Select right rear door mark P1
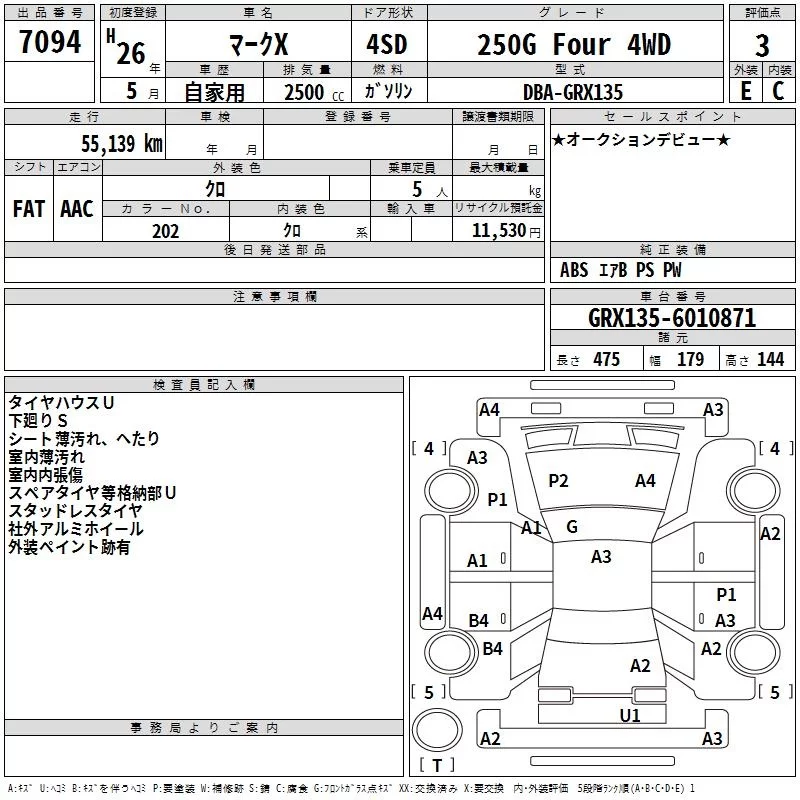Viewport: 800px width, 800px height. click(x=727, y=595)
